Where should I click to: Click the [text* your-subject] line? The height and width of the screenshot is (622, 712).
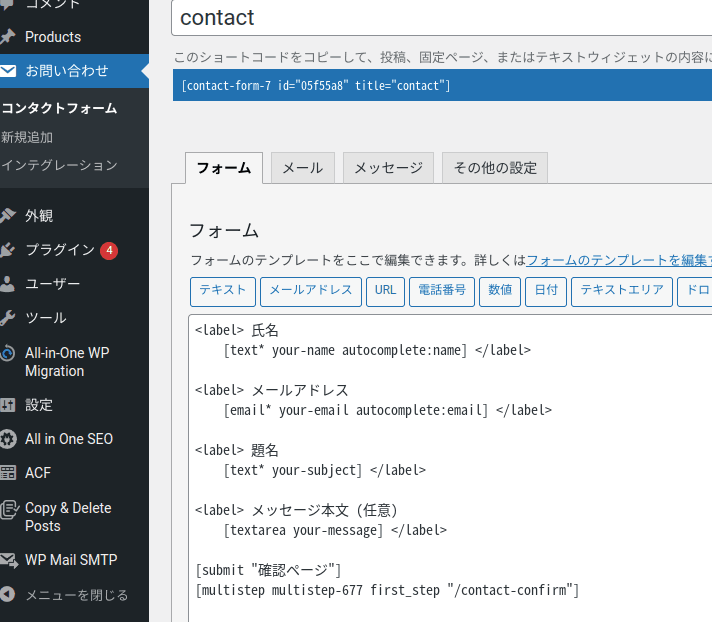click(x=325, y=470)
